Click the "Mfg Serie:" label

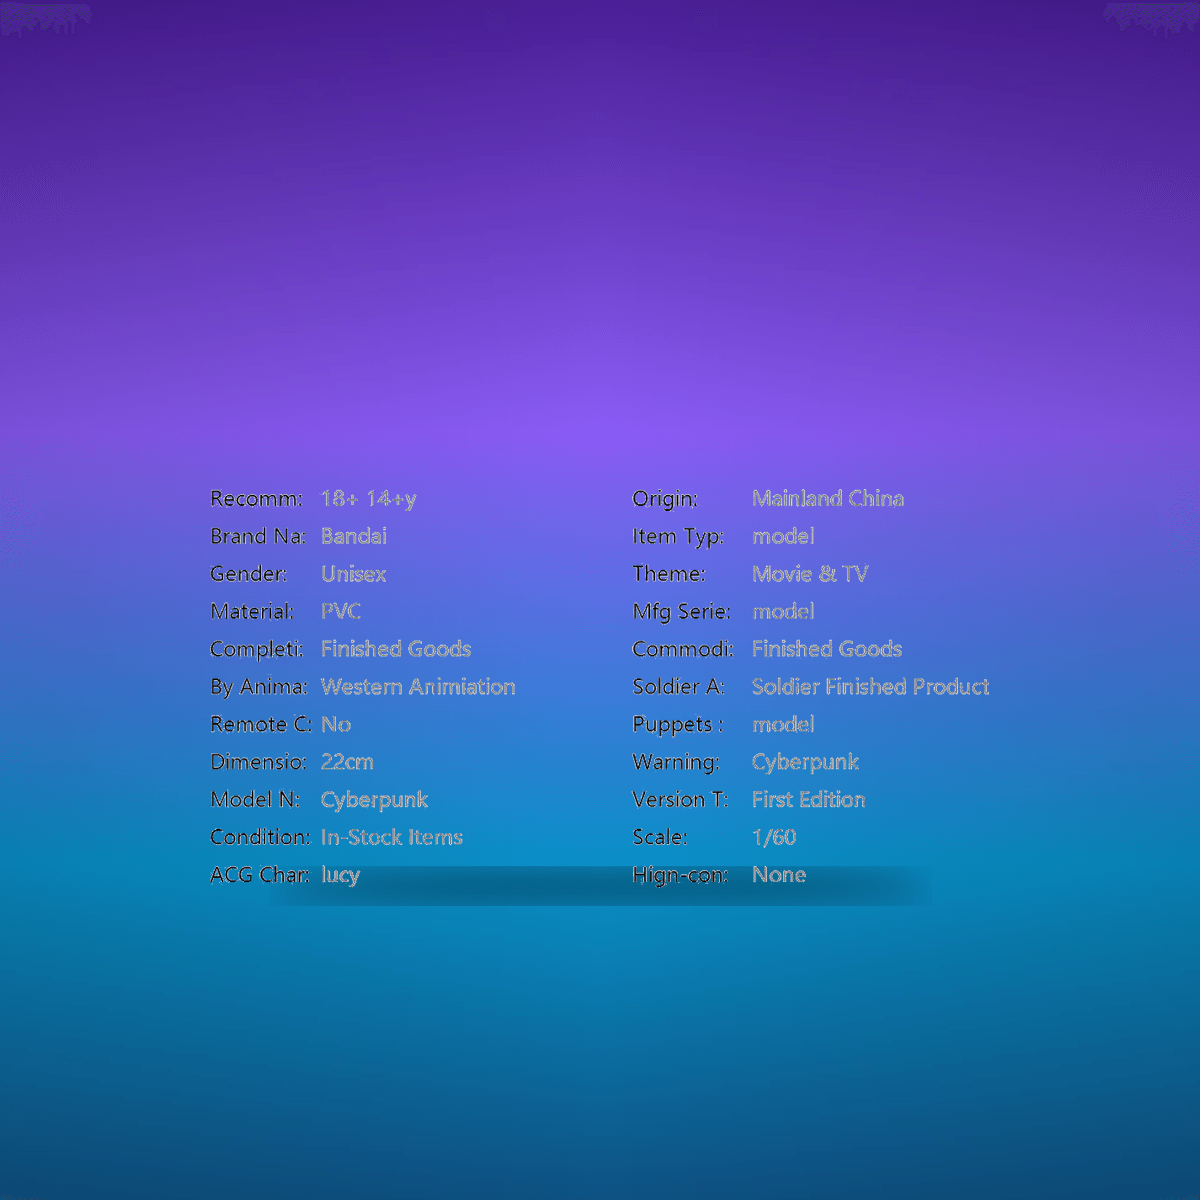pos(682,613)
